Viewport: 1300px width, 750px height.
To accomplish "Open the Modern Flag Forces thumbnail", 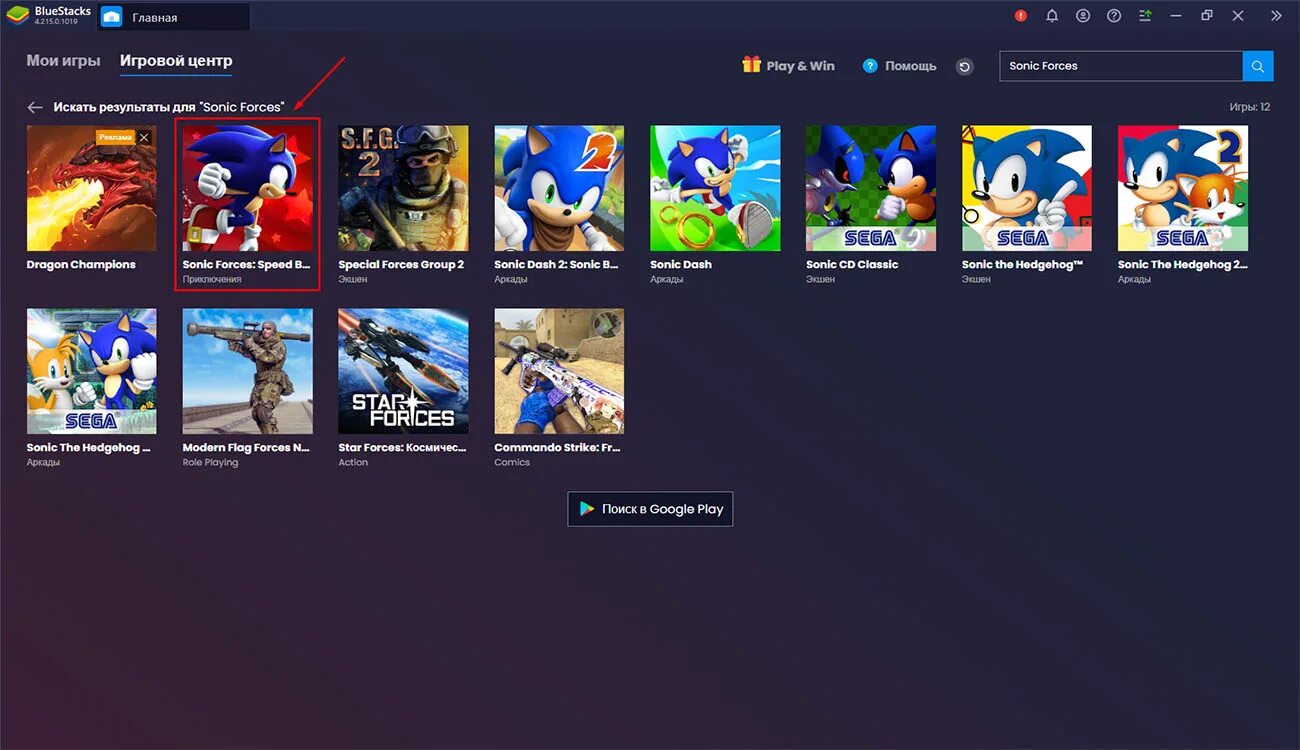I will [x=247, y=371].
